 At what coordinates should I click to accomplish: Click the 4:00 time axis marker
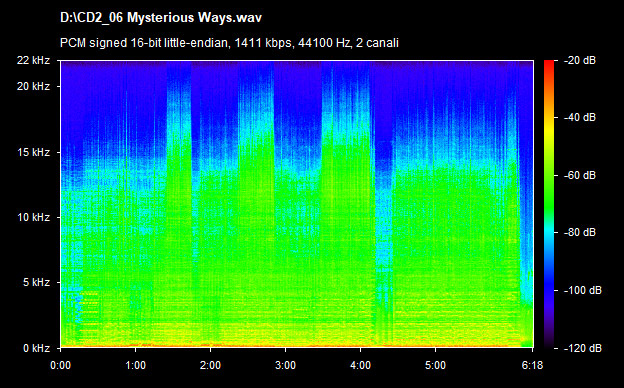coord(361,365)
